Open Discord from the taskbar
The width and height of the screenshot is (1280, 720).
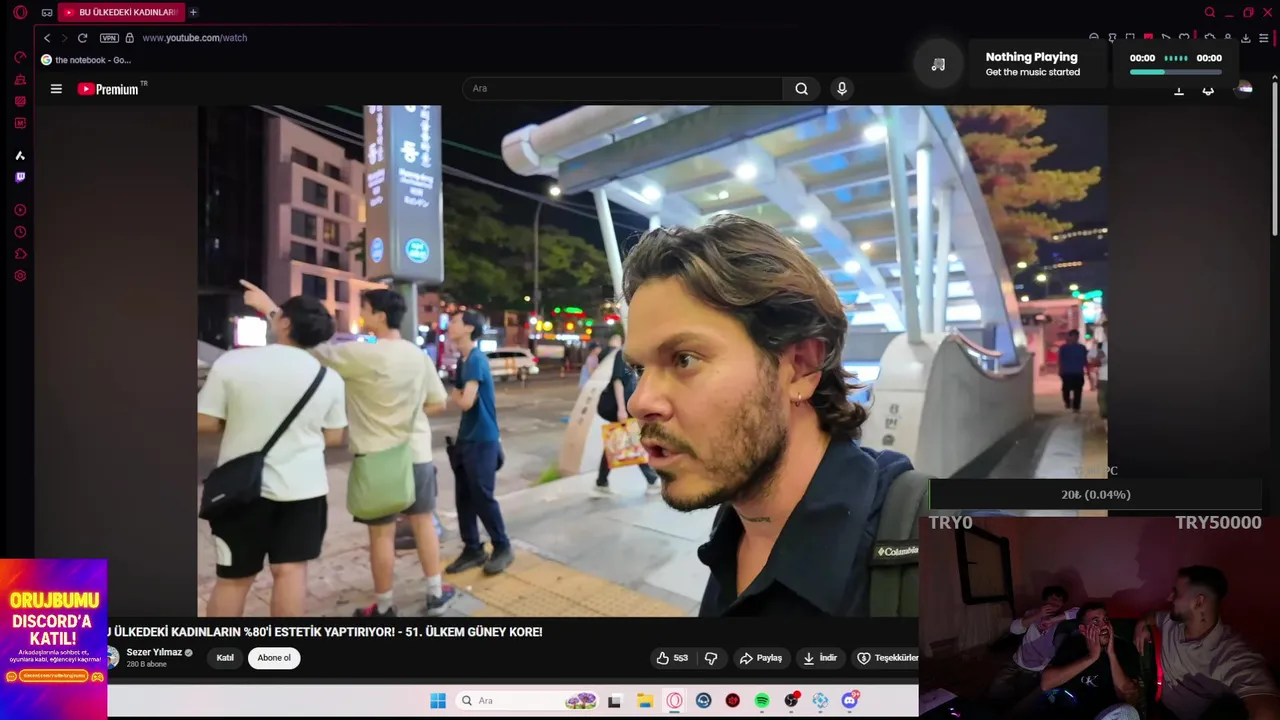[x=850, y=701]
